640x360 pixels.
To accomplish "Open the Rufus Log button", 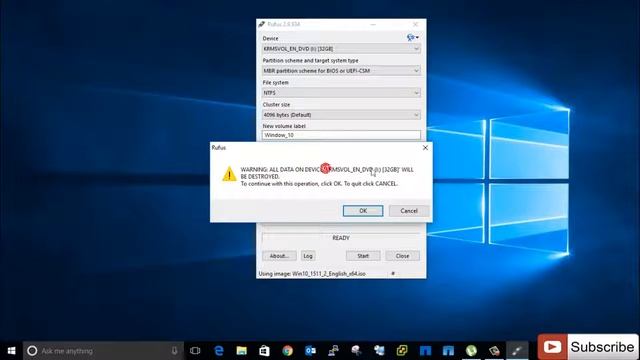I will 308,256.
